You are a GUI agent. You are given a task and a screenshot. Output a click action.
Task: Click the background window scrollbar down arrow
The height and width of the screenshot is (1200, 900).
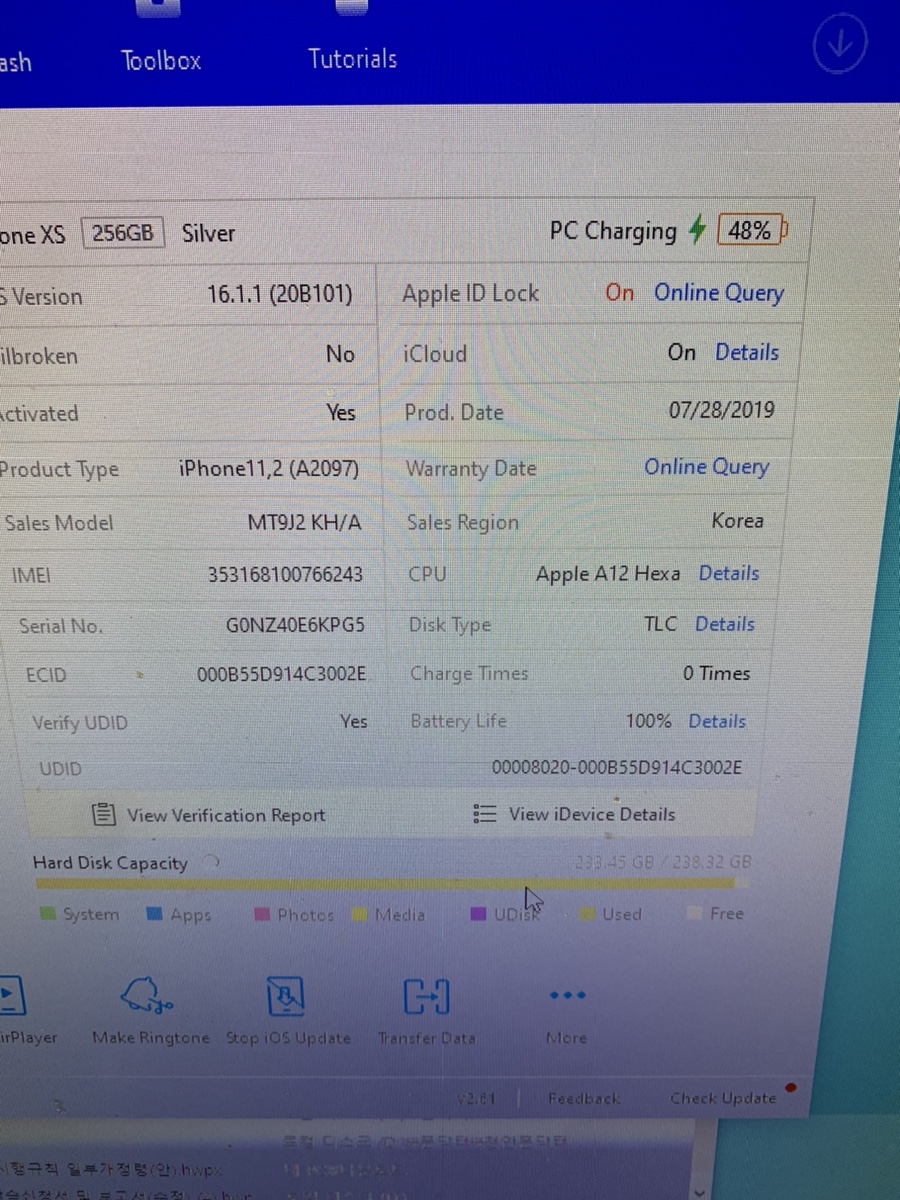tap(700, 1192)
